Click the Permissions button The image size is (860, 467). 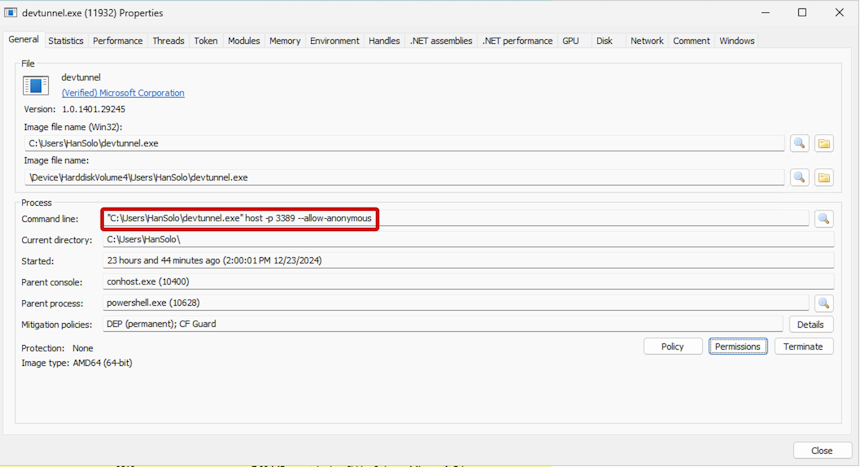click(x=738, y=346)
